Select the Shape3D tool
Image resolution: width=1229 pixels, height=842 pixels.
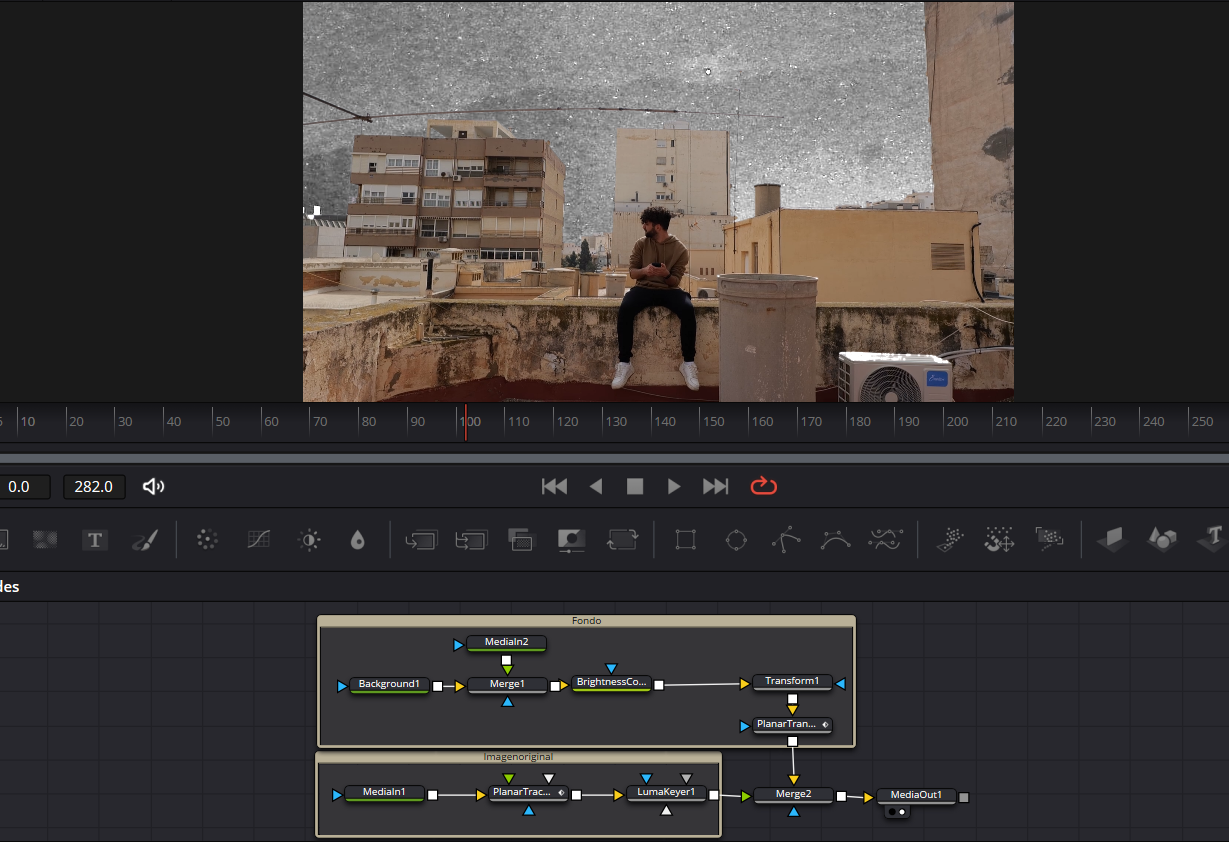click(x=1162, y=540)
